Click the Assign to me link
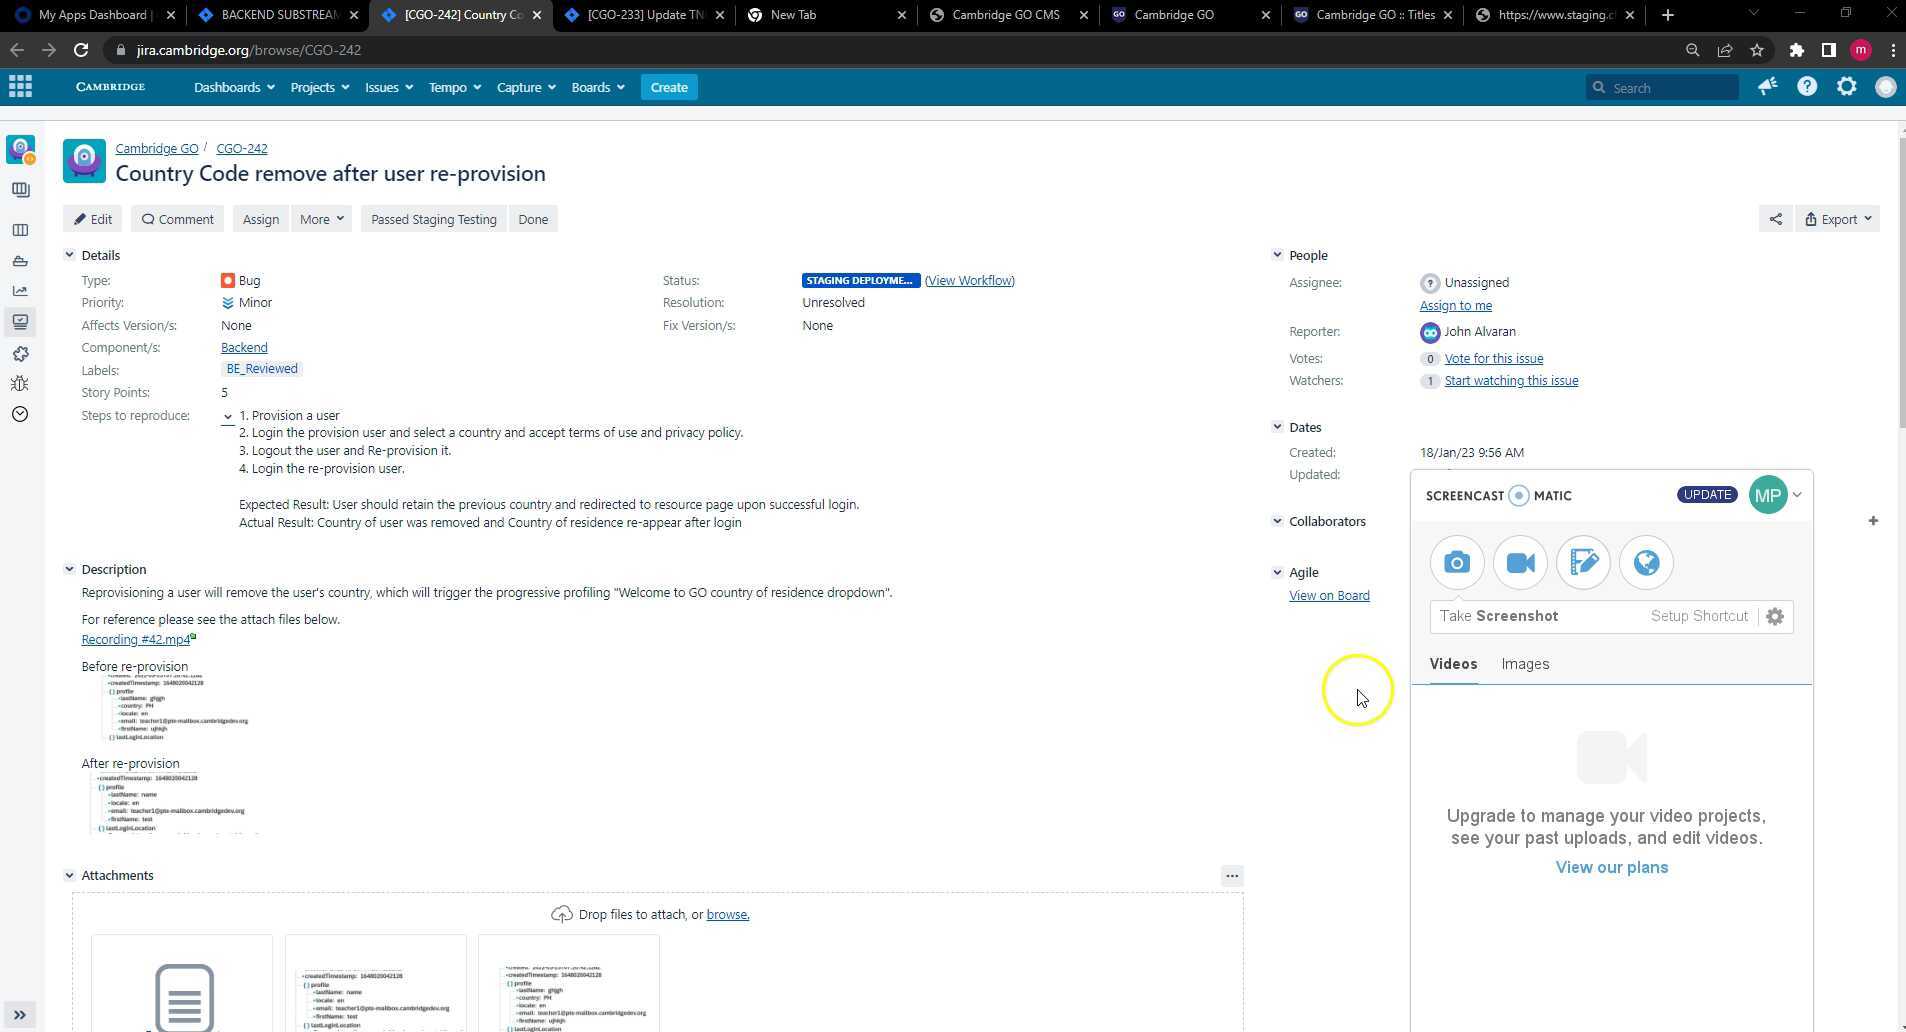Image resolution: width=1906 pixels, height=1032 pixels. click(x=1455, y=306)
